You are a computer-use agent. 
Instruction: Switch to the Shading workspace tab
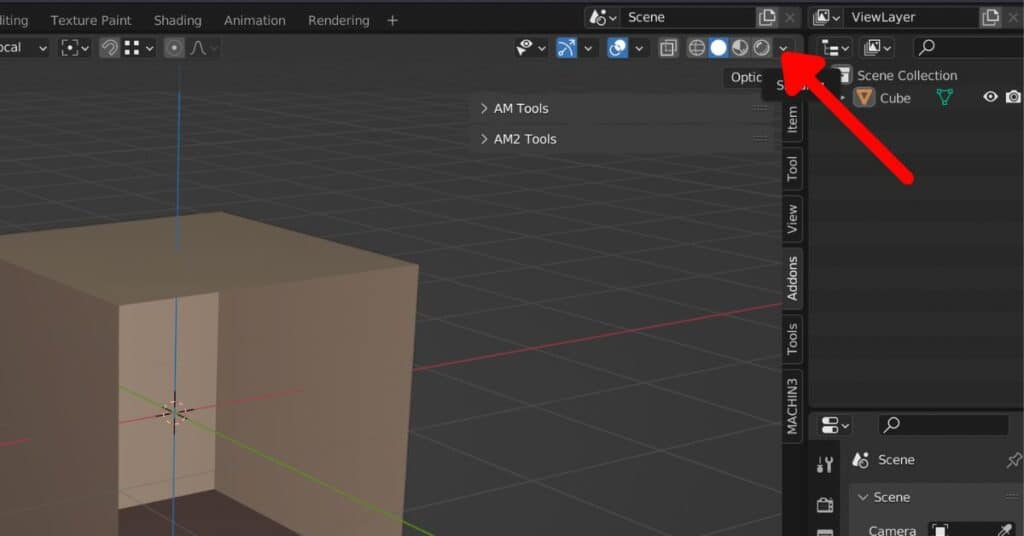[x=177, y=20]
